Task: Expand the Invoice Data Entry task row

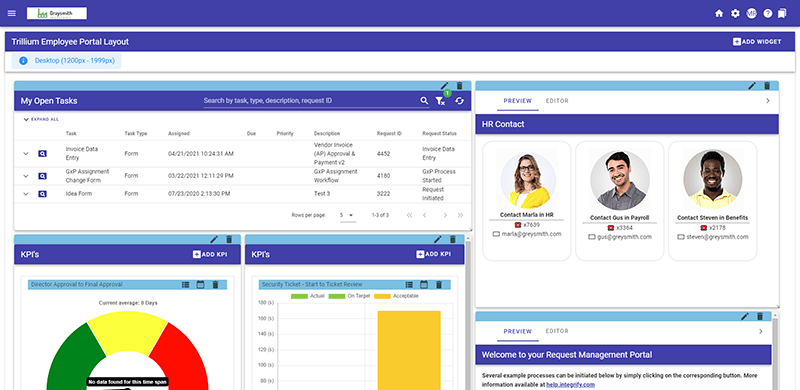Action: pos(26,154)
